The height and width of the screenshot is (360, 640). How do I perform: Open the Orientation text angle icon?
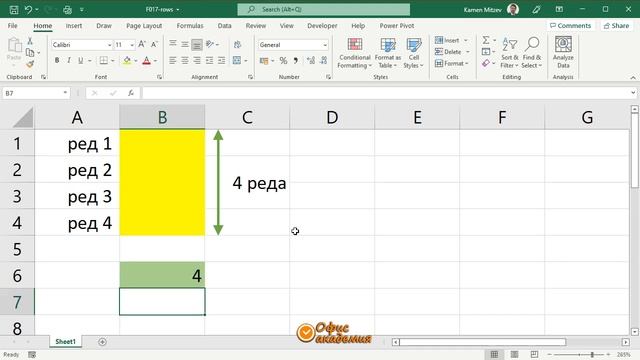[x=210, y=44]
